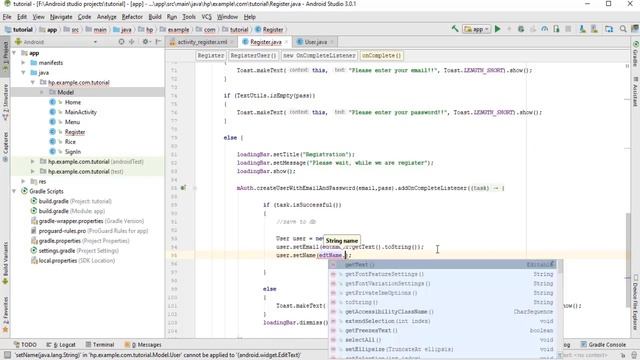
Task: Collapse the Gradle Scripts node
Action: coord(15,191)
